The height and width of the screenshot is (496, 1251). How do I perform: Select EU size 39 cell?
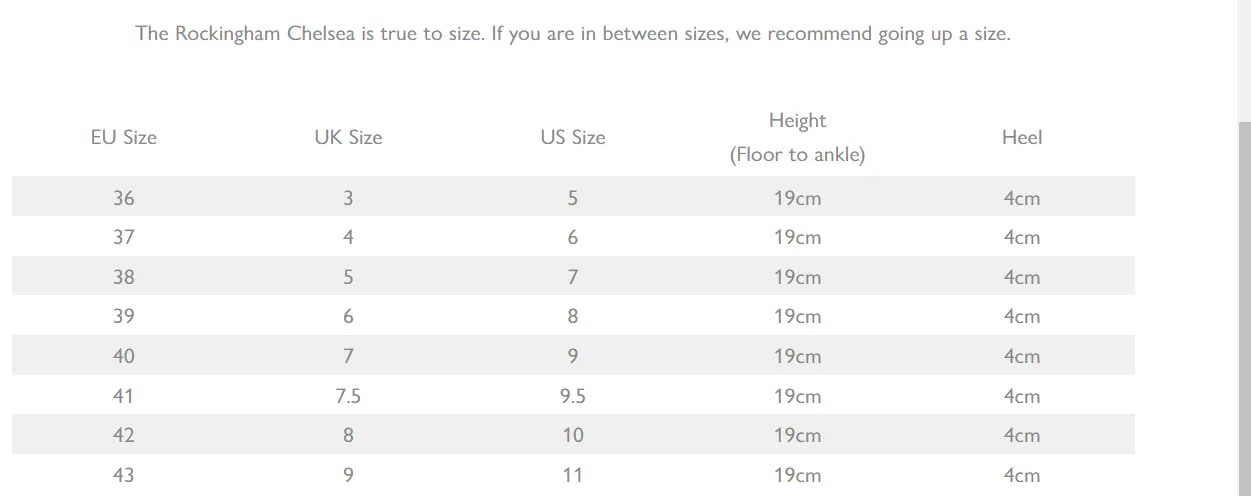tap(123, 316)
